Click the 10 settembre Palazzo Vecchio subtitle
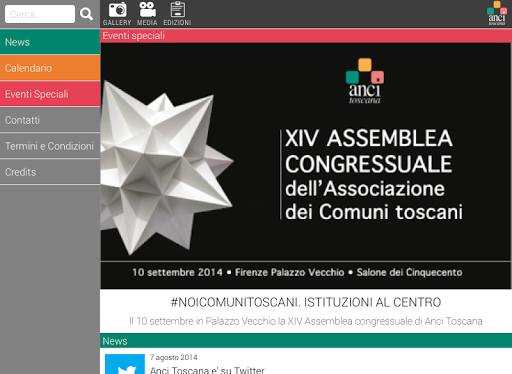This screenshot has width=512, height=374. pyautogui.click(x=306, y=321)
